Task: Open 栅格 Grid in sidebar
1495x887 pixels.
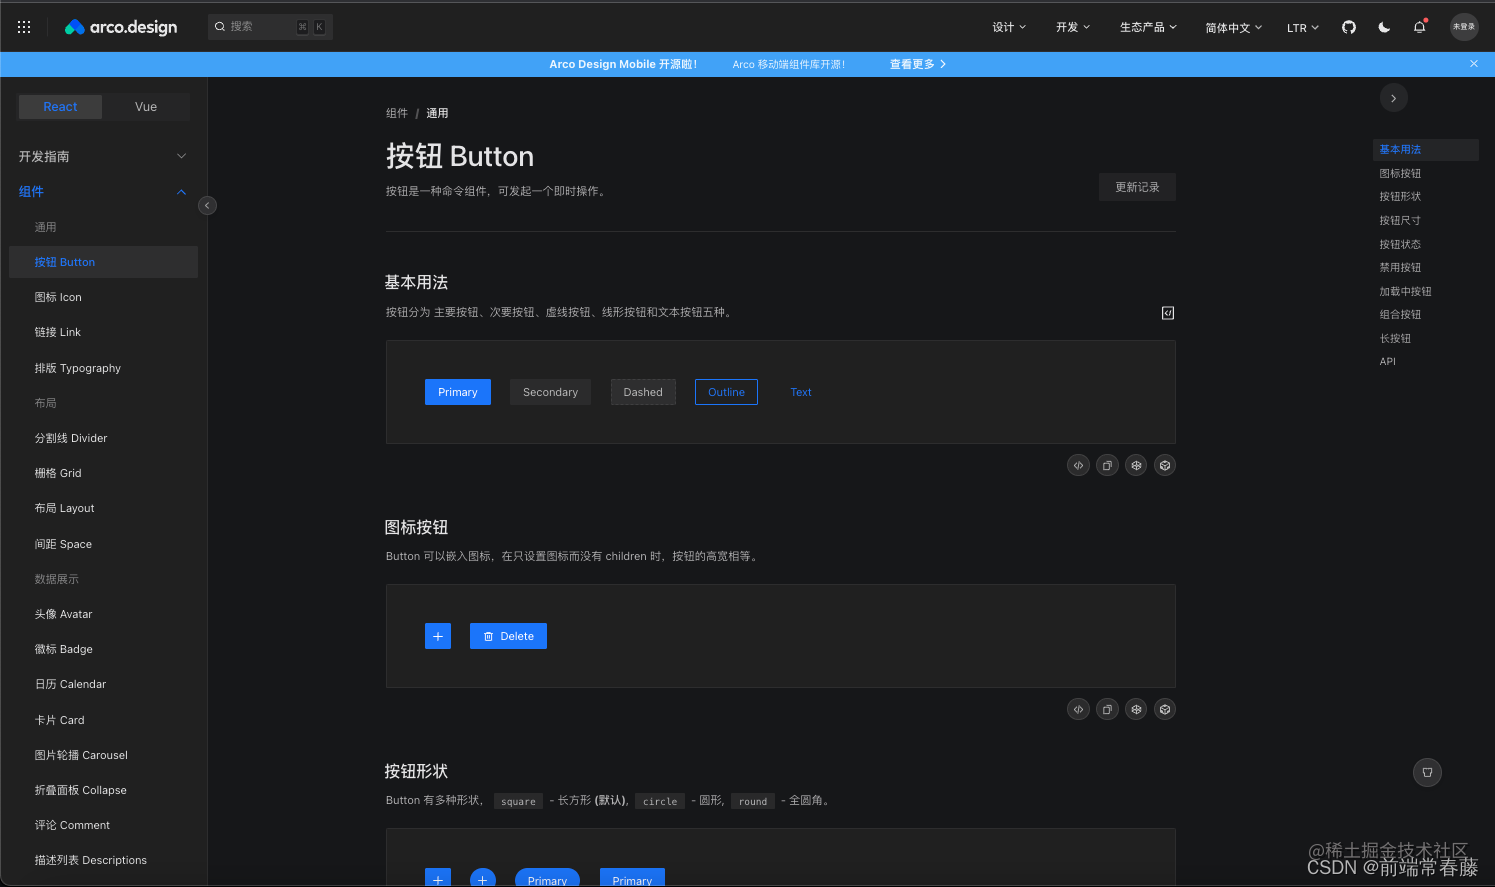Action: [103, 473]
